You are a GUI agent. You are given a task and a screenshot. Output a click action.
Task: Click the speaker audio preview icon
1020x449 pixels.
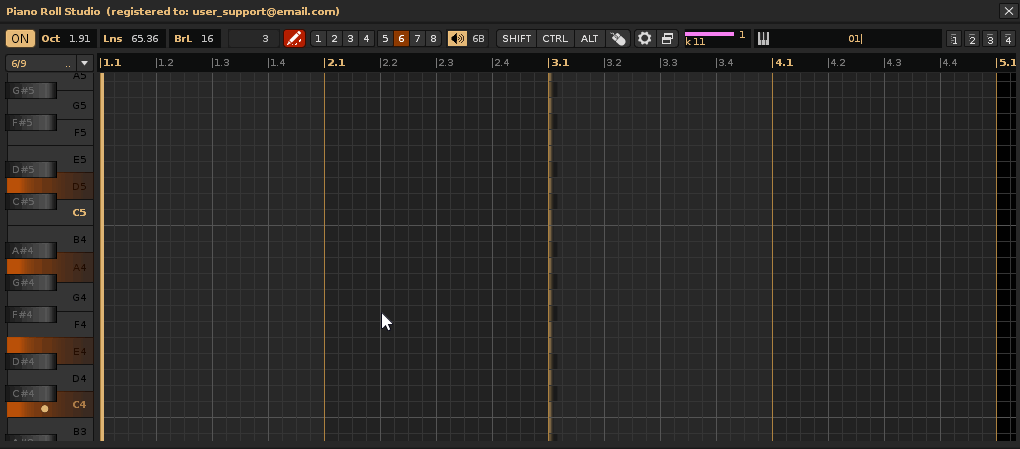tap(457, 39)
